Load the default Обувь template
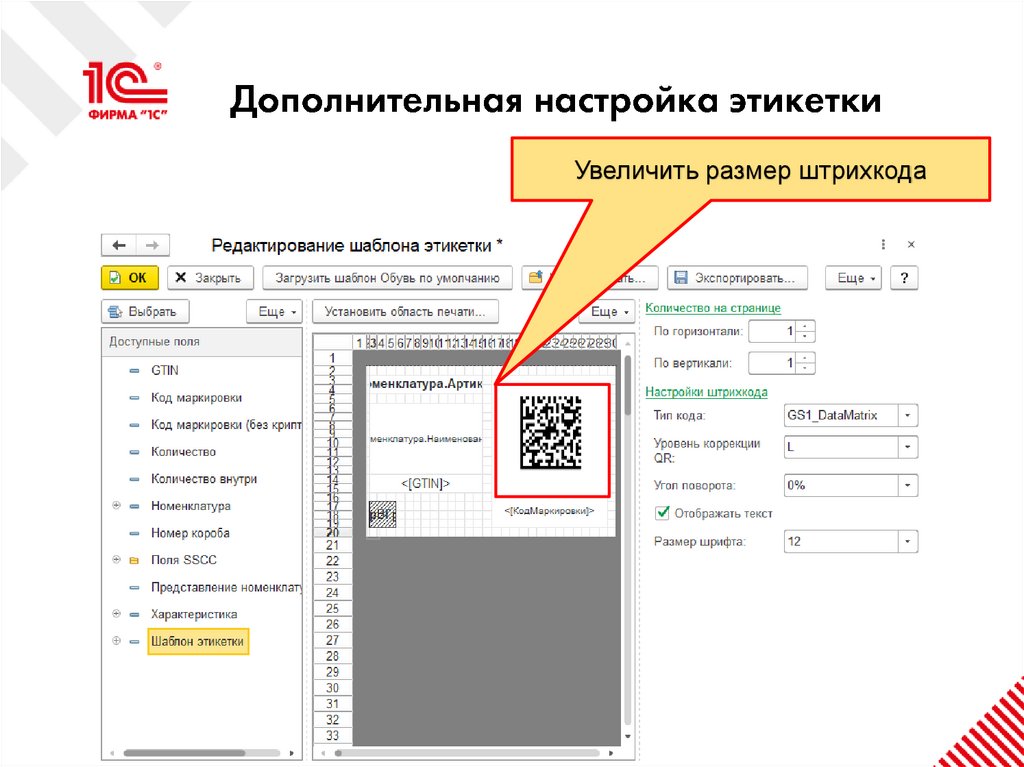This screenshot has width=1024, height=767. coord(387,278)
